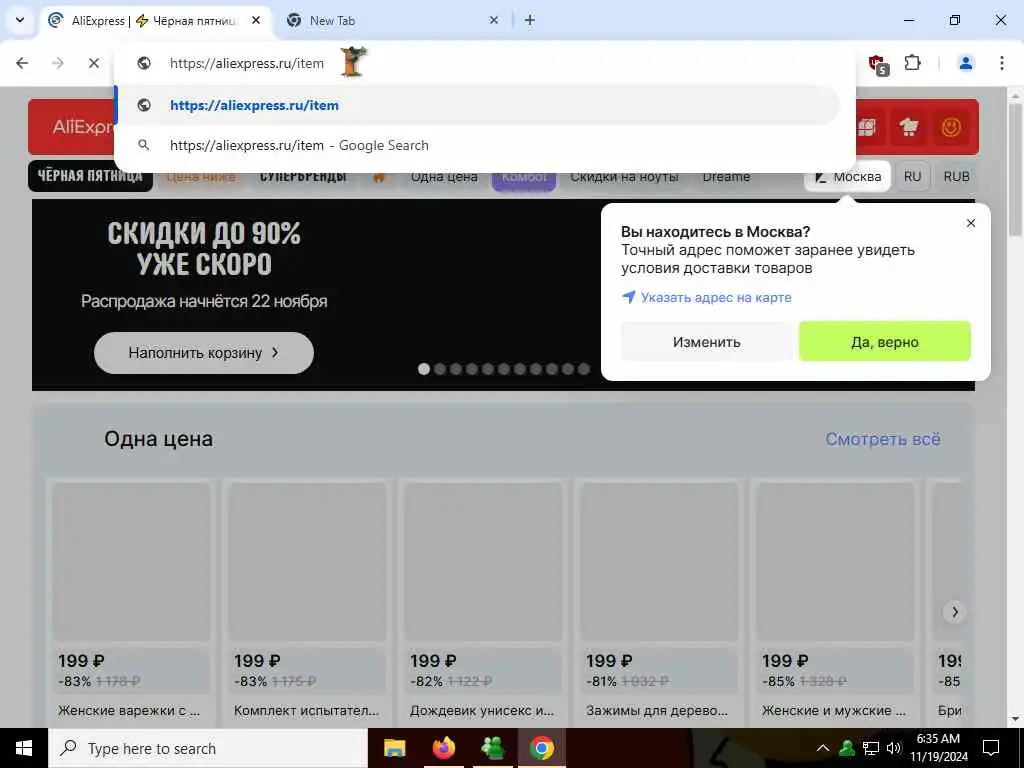The width and height of the screenshot is (1024, 768).
Task: Click the Одна цена section heading
Action: 159,439
